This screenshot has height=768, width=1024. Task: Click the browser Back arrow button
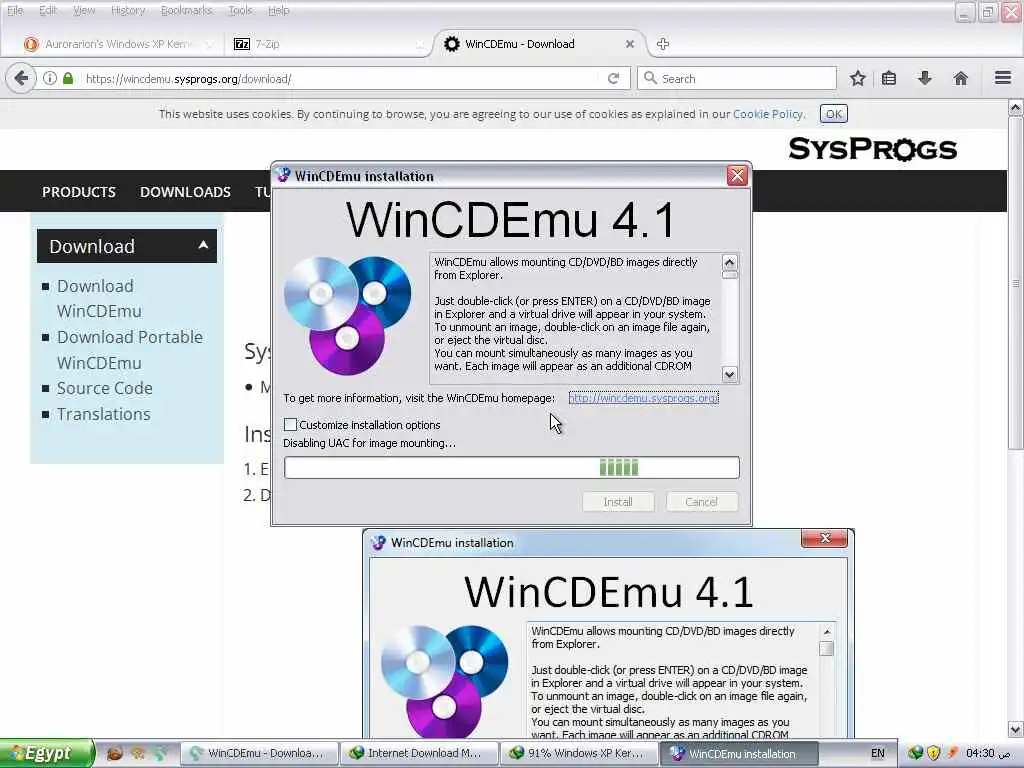[21, 78]
